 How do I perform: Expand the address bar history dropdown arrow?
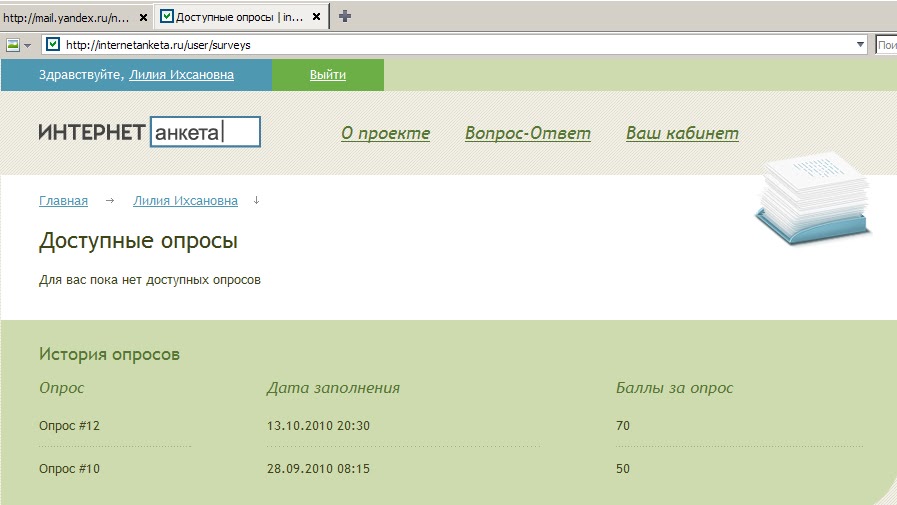click(860, 45)
